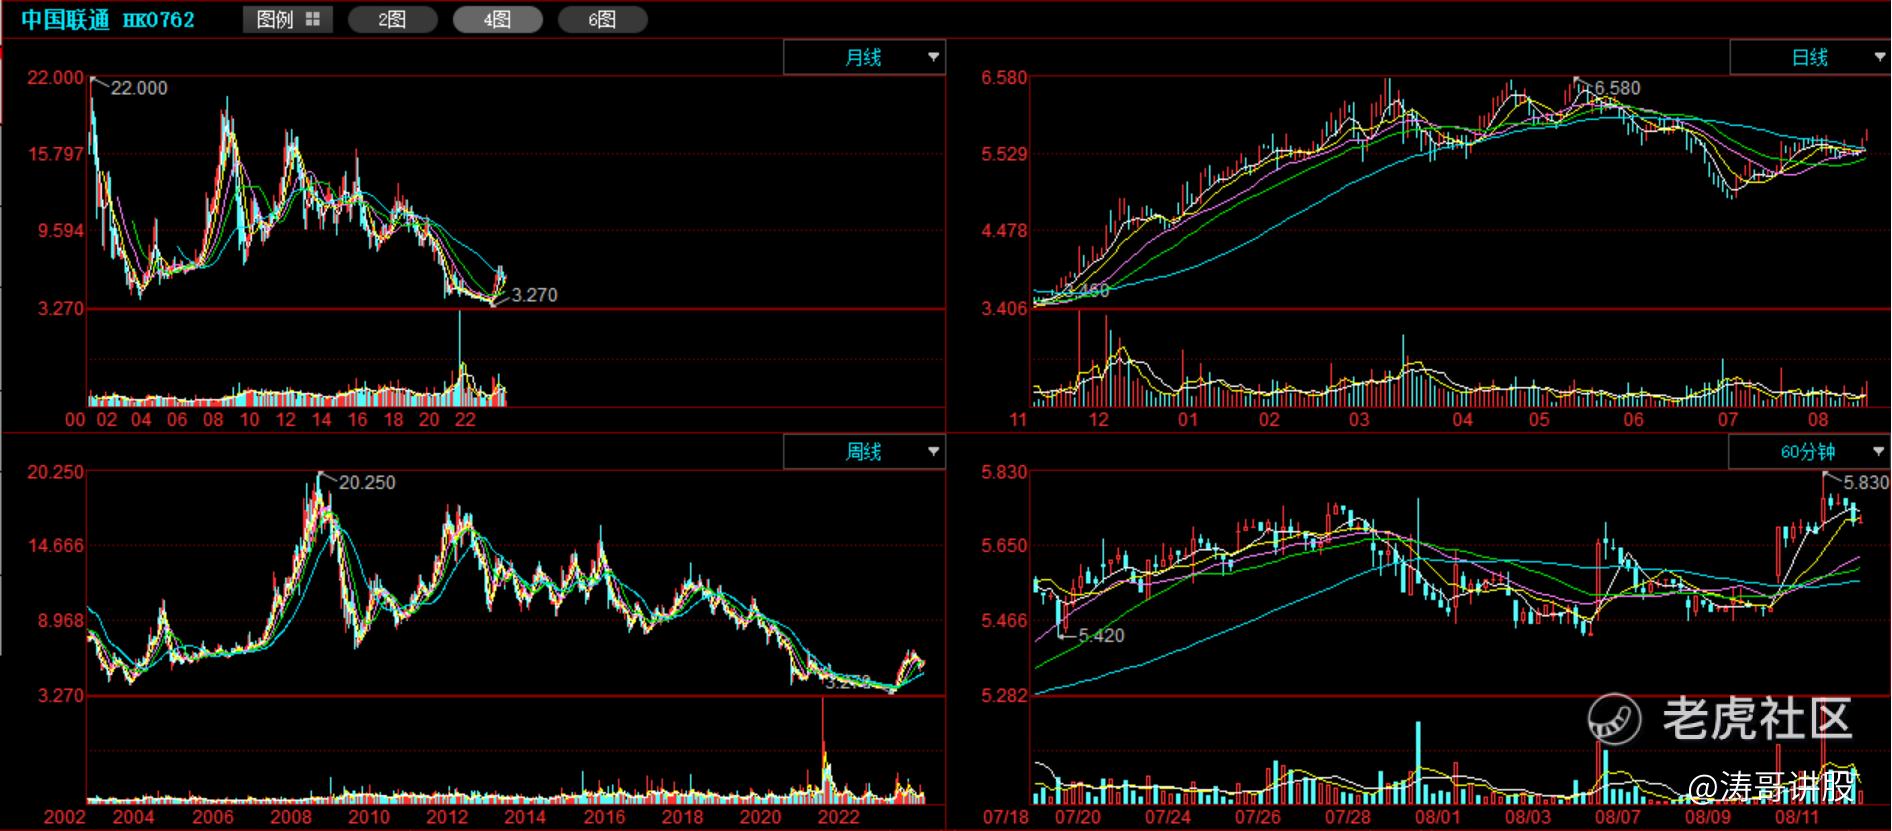
Task: Click the 5.650 price axis label
Action: 1004,546
